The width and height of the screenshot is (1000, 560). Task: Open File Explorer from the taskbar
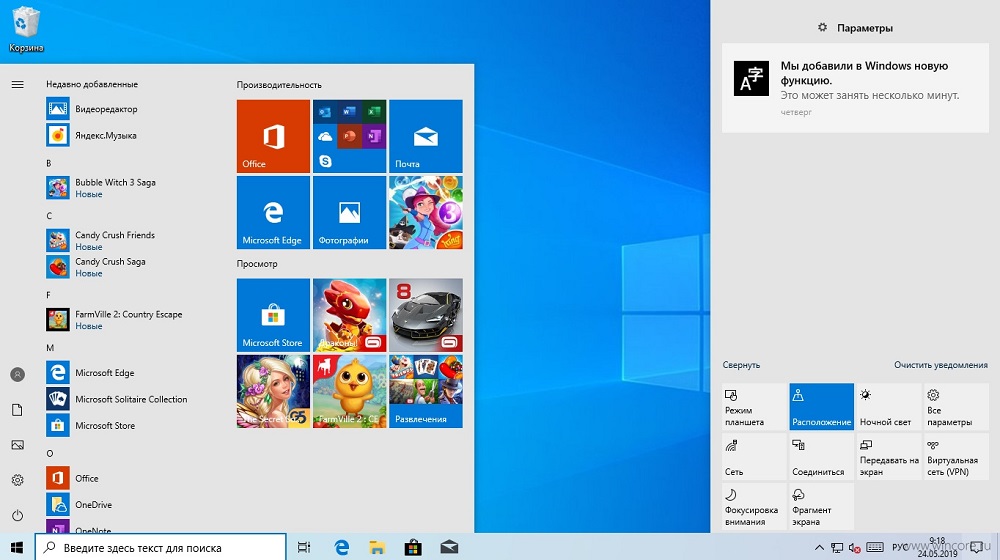[376, 547]
